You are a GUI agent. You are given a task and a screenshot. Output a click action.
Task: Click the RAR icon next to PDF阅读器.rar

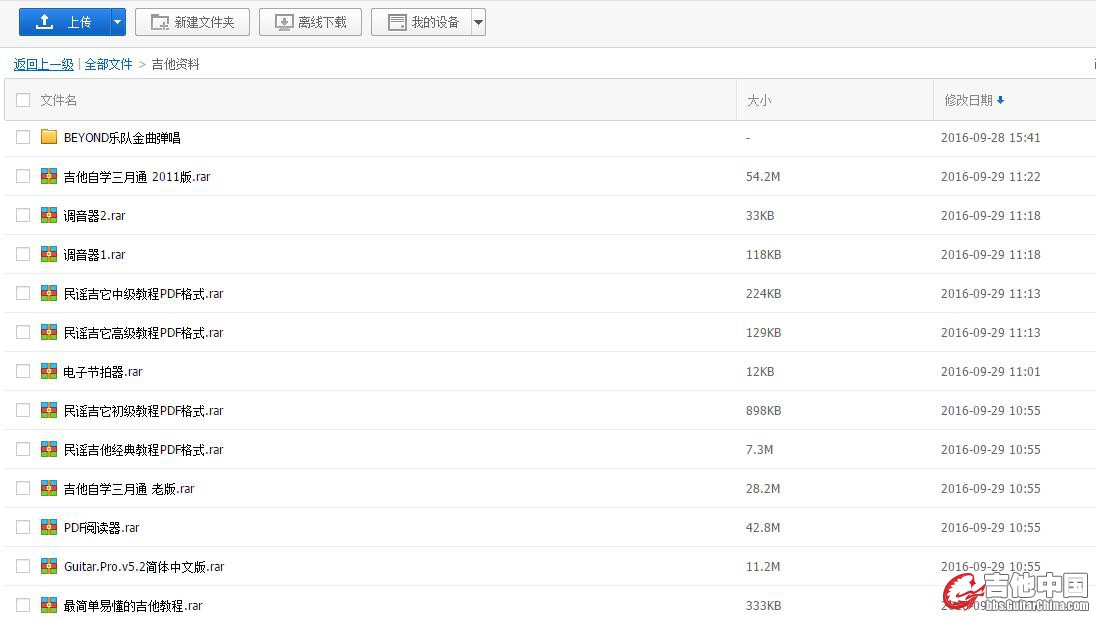click(49, 527)
